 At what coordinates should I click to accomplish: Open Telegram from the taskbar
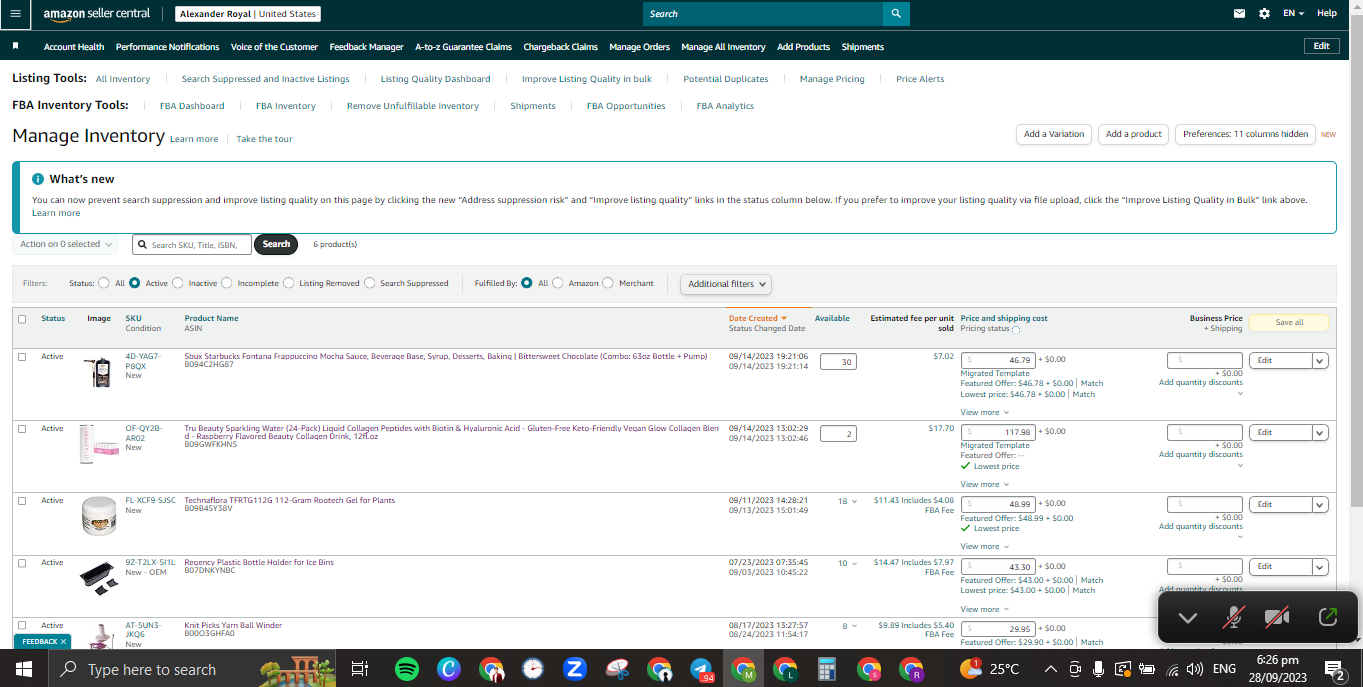(701, 669)
